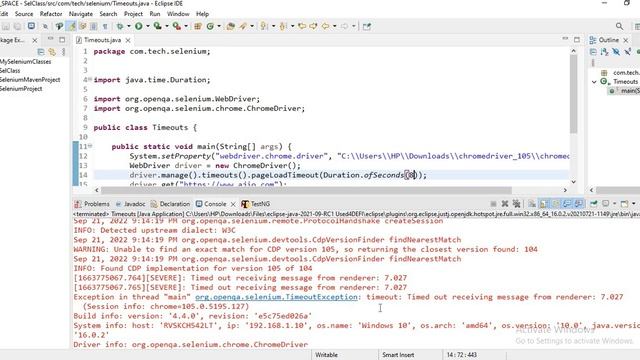Open dropdown arrow next to Run button
Screen dimensions: 640x360
[147, 26]
